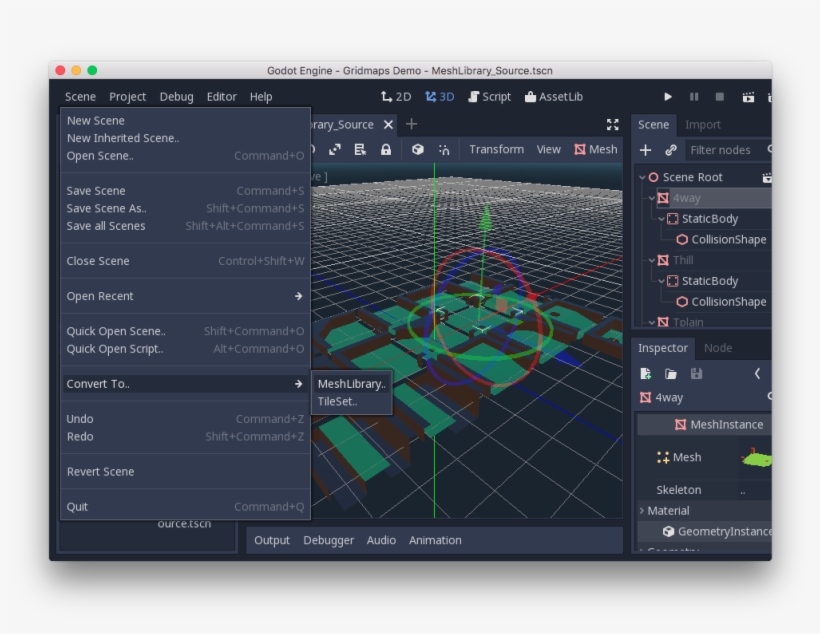Choose TileSet.. from Convert To submenu
Screen dimensions: 820x634
(352, 402)
